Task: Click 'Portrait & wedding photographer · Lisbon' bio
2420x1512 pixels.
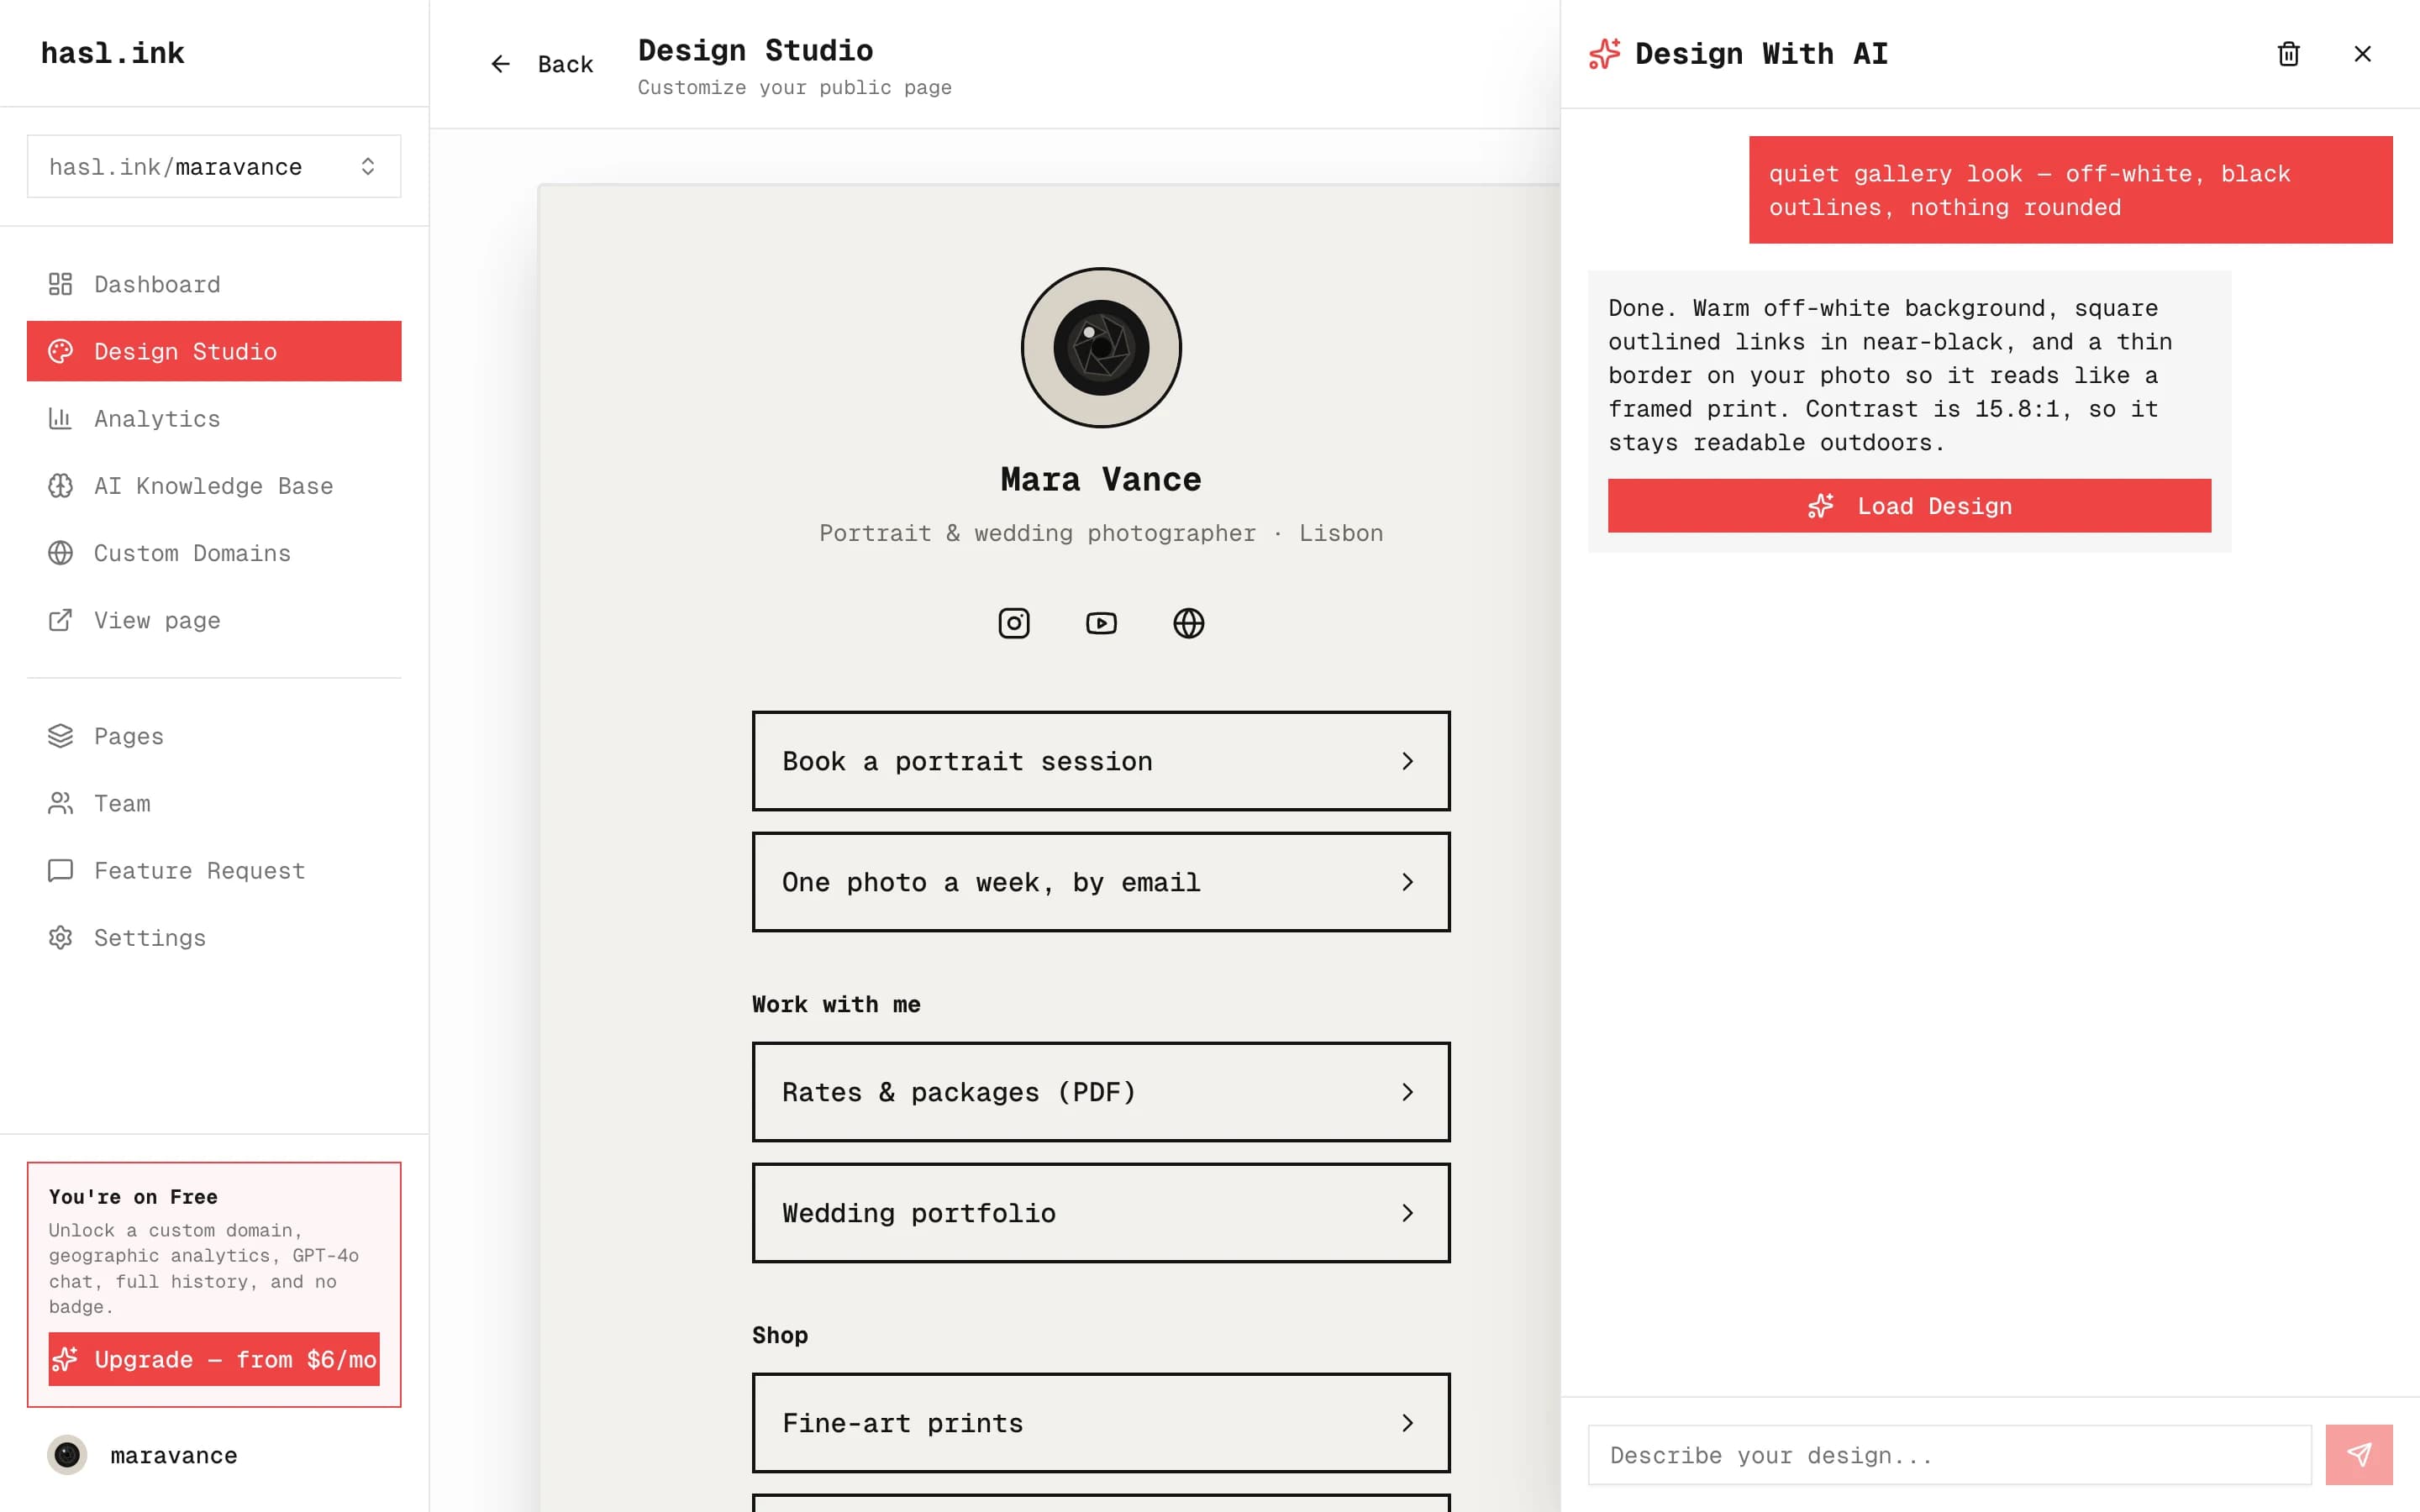Action: pos(1101,533)
